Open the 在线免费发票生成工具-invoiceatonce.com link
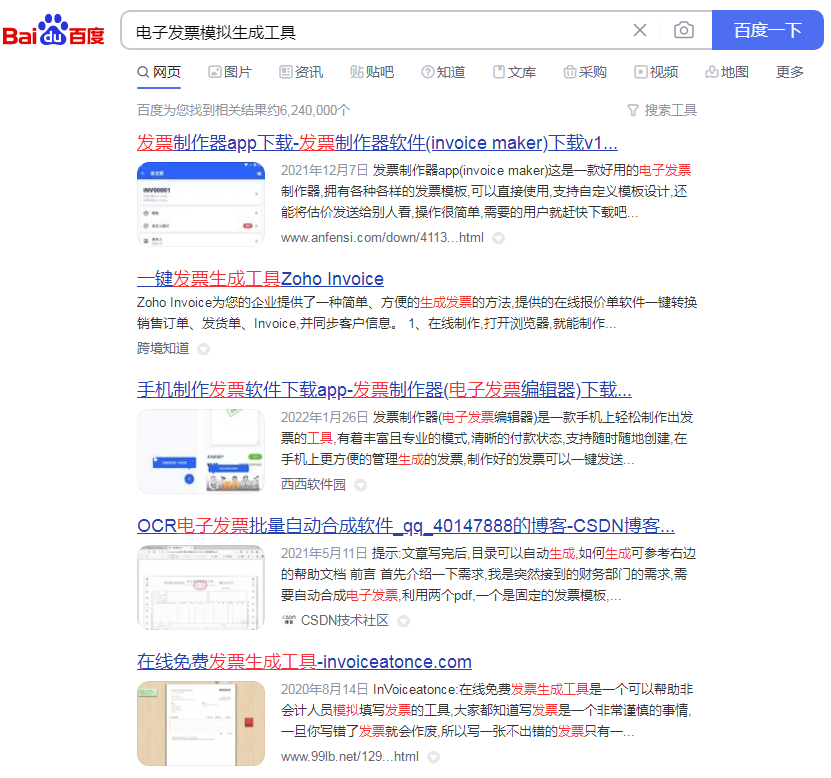 click(x=304, y=661)
